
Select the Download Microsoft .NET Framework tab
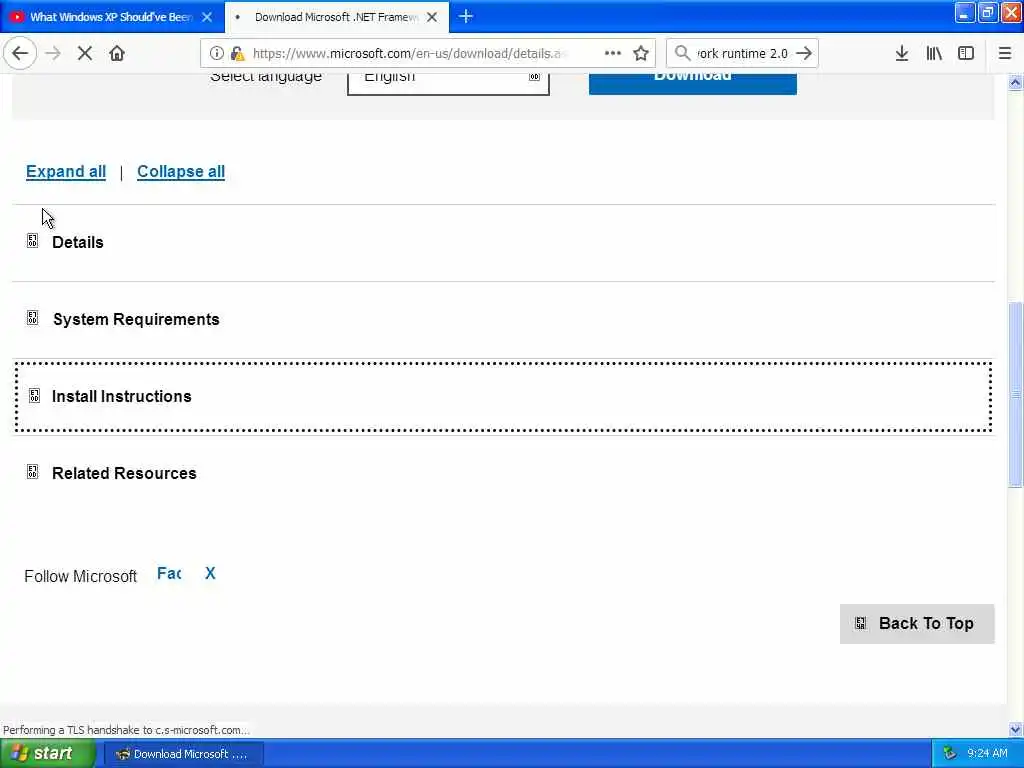click(336, 17)
